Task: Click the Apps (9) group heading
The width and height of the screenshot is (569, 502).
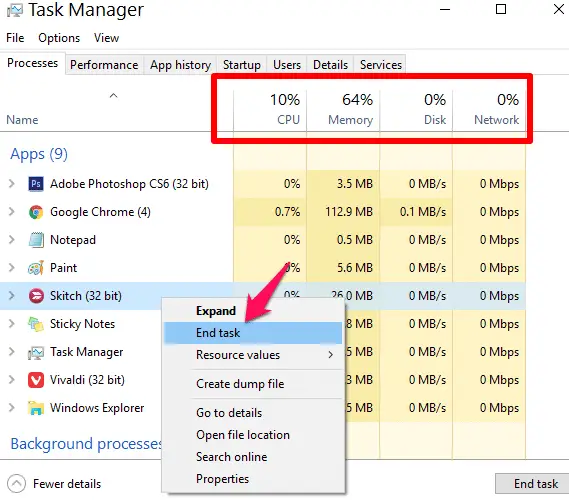Action: (x=39, y=154)
